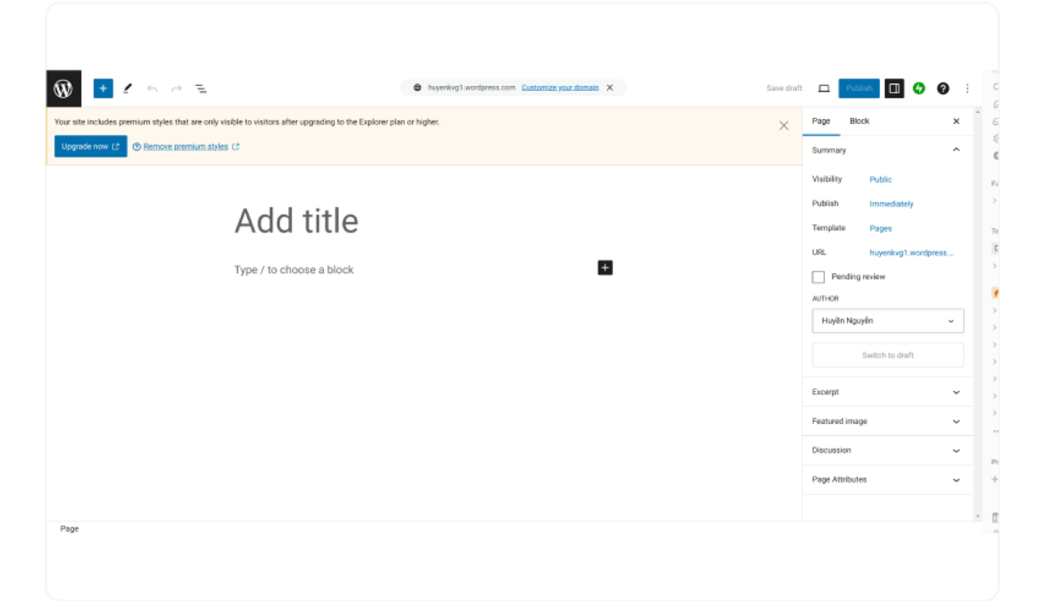
Task: Click the Remove premium styles link
Action: click(x=185, y=146)
